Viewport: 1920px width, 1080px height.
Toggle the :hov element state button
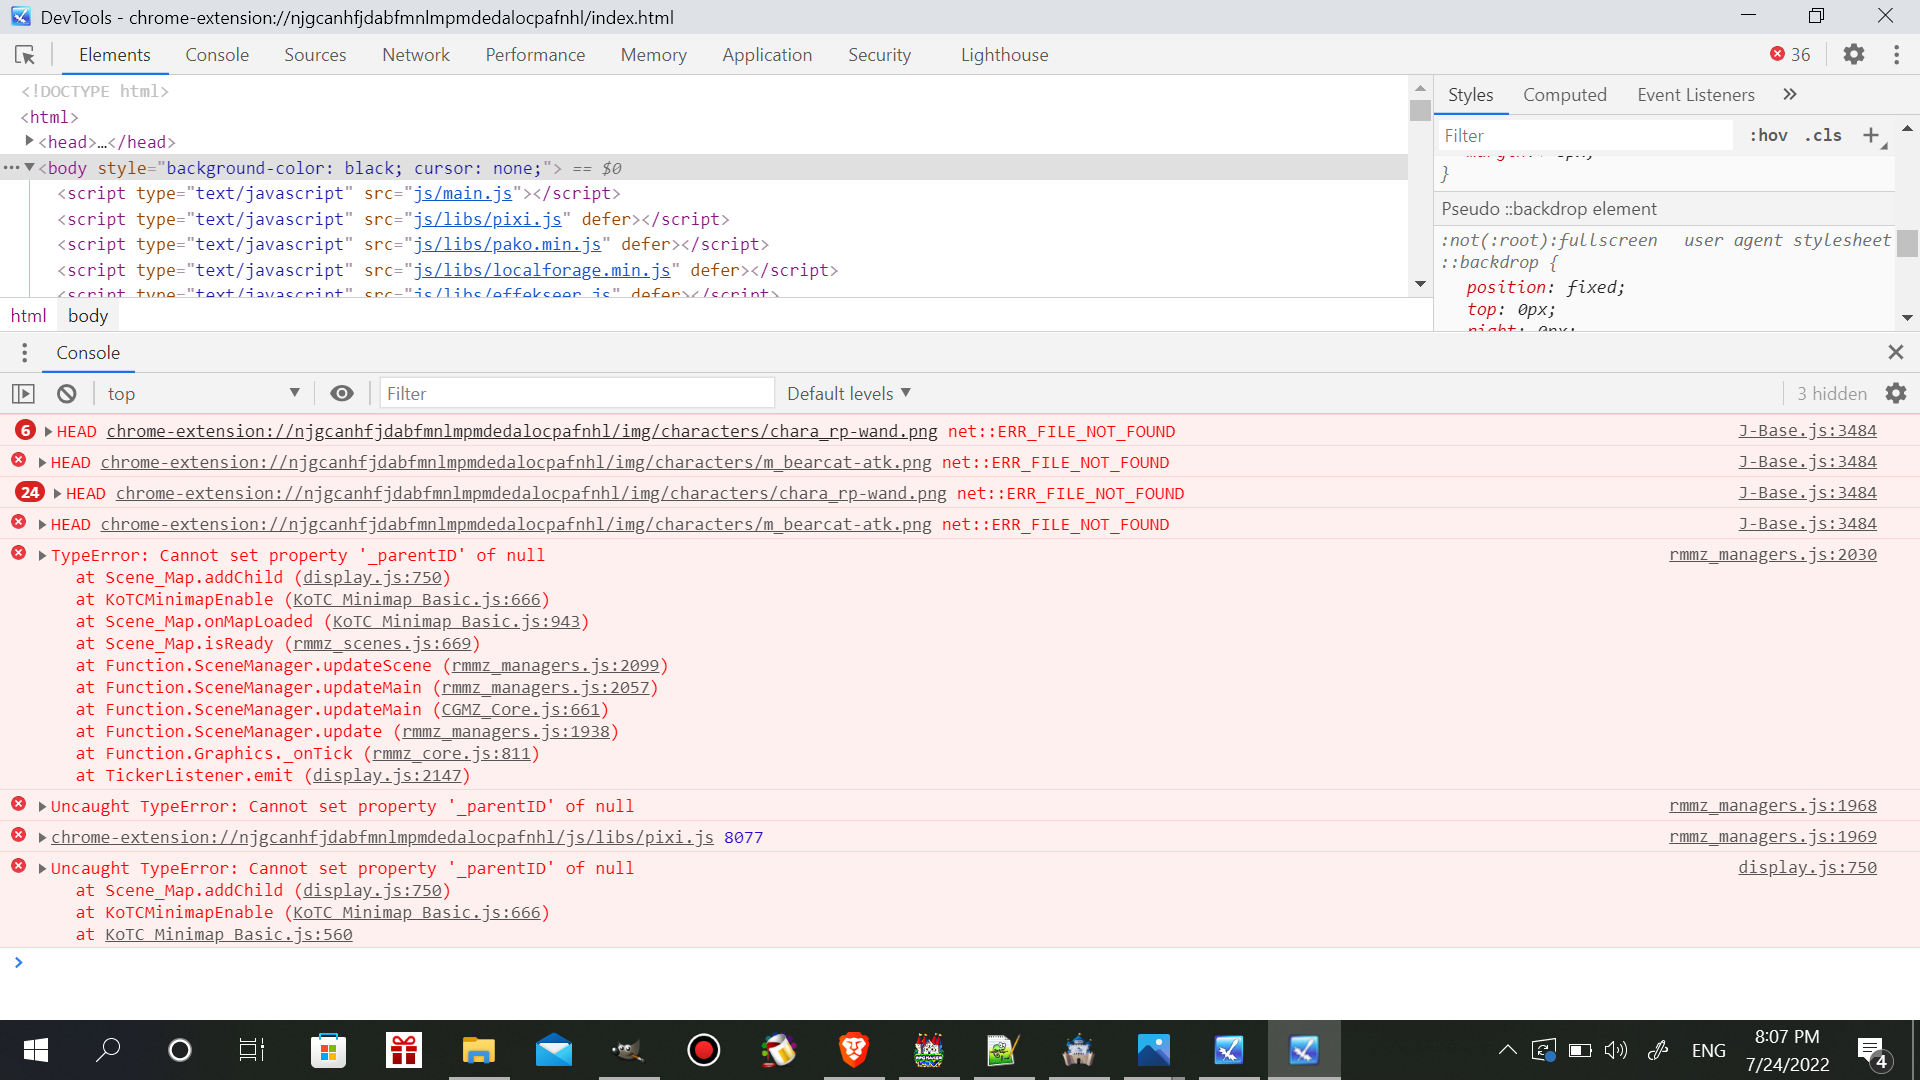pyautogui.click(x=1768, y=135)
